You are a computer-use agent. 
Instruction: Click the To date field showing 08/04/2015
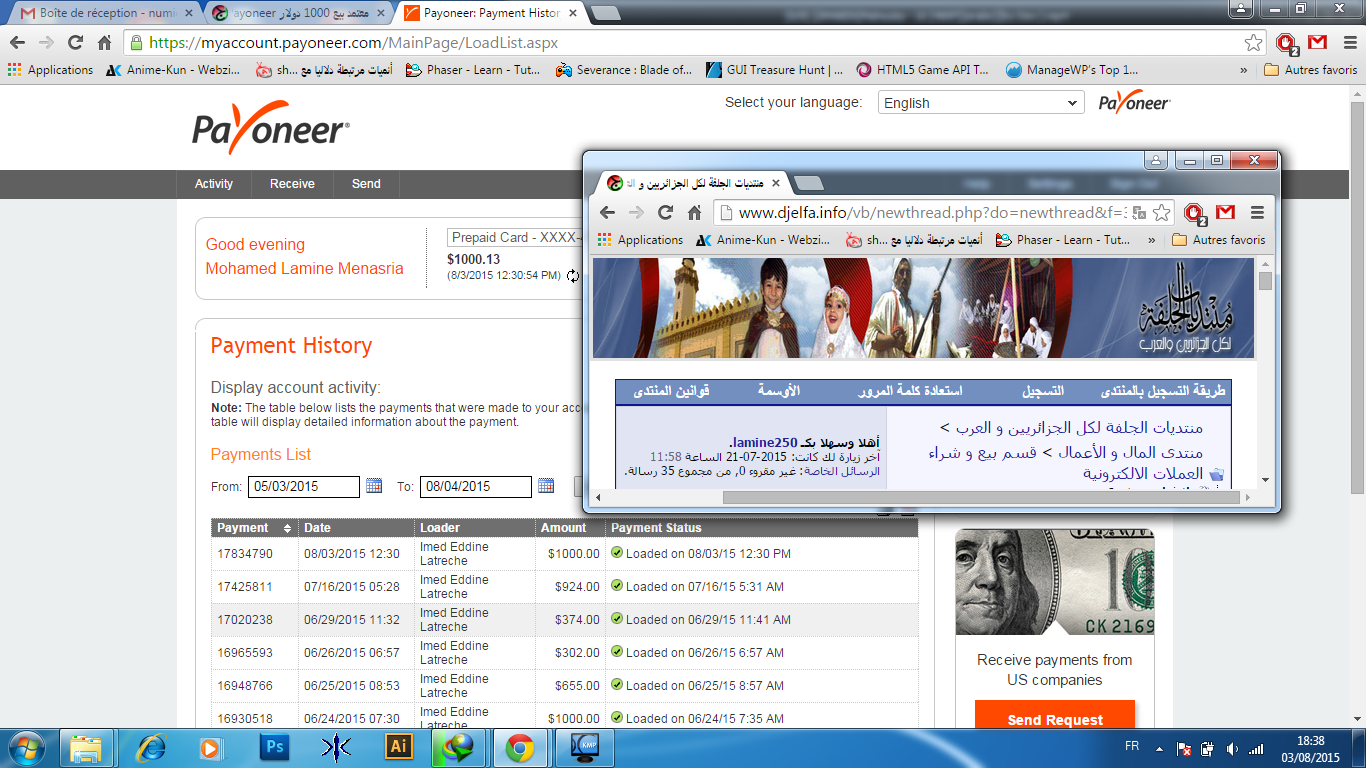(476, 487)
